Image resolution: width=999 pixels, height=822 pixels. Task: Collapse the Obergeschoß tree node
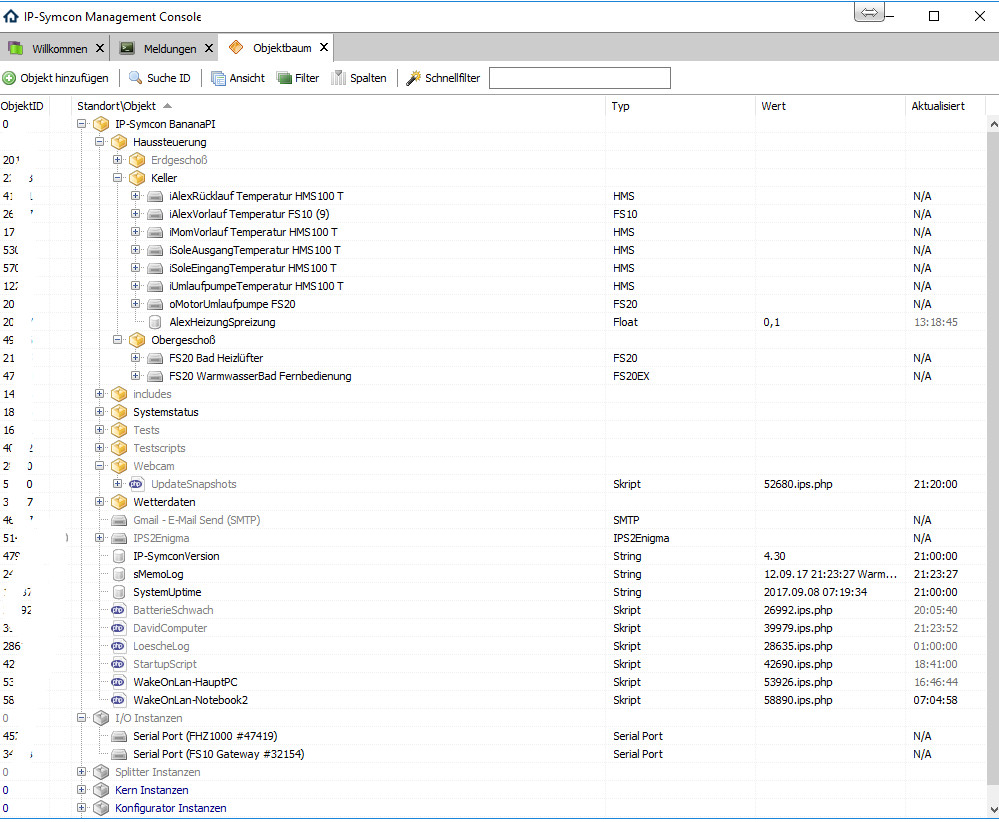click(117, 340)
